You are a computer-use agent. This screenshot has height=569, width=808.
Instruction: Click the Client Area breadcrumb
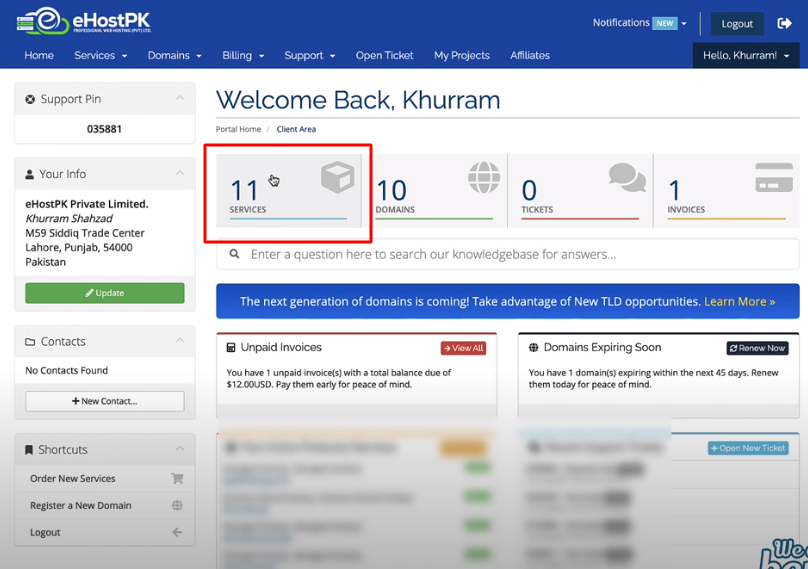[296, 129]
